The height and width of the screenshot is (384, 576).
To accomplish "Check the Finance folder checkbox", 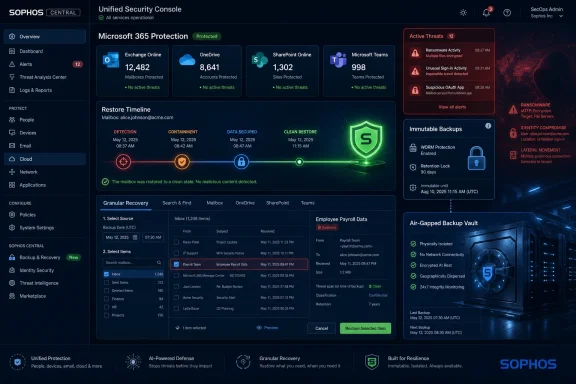I will pyautogui.click(x=106, y=299).
